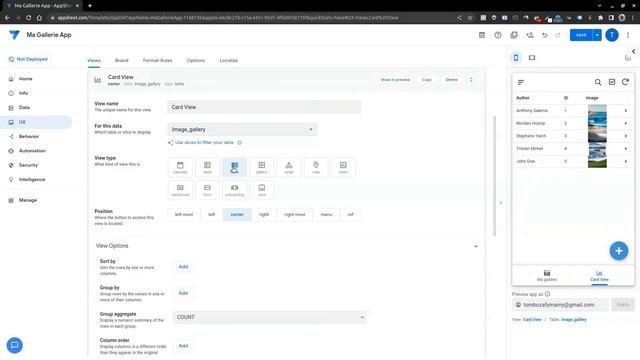Switch to the Format Rules tab
640x360 pixels.
(x=158, y=60)
